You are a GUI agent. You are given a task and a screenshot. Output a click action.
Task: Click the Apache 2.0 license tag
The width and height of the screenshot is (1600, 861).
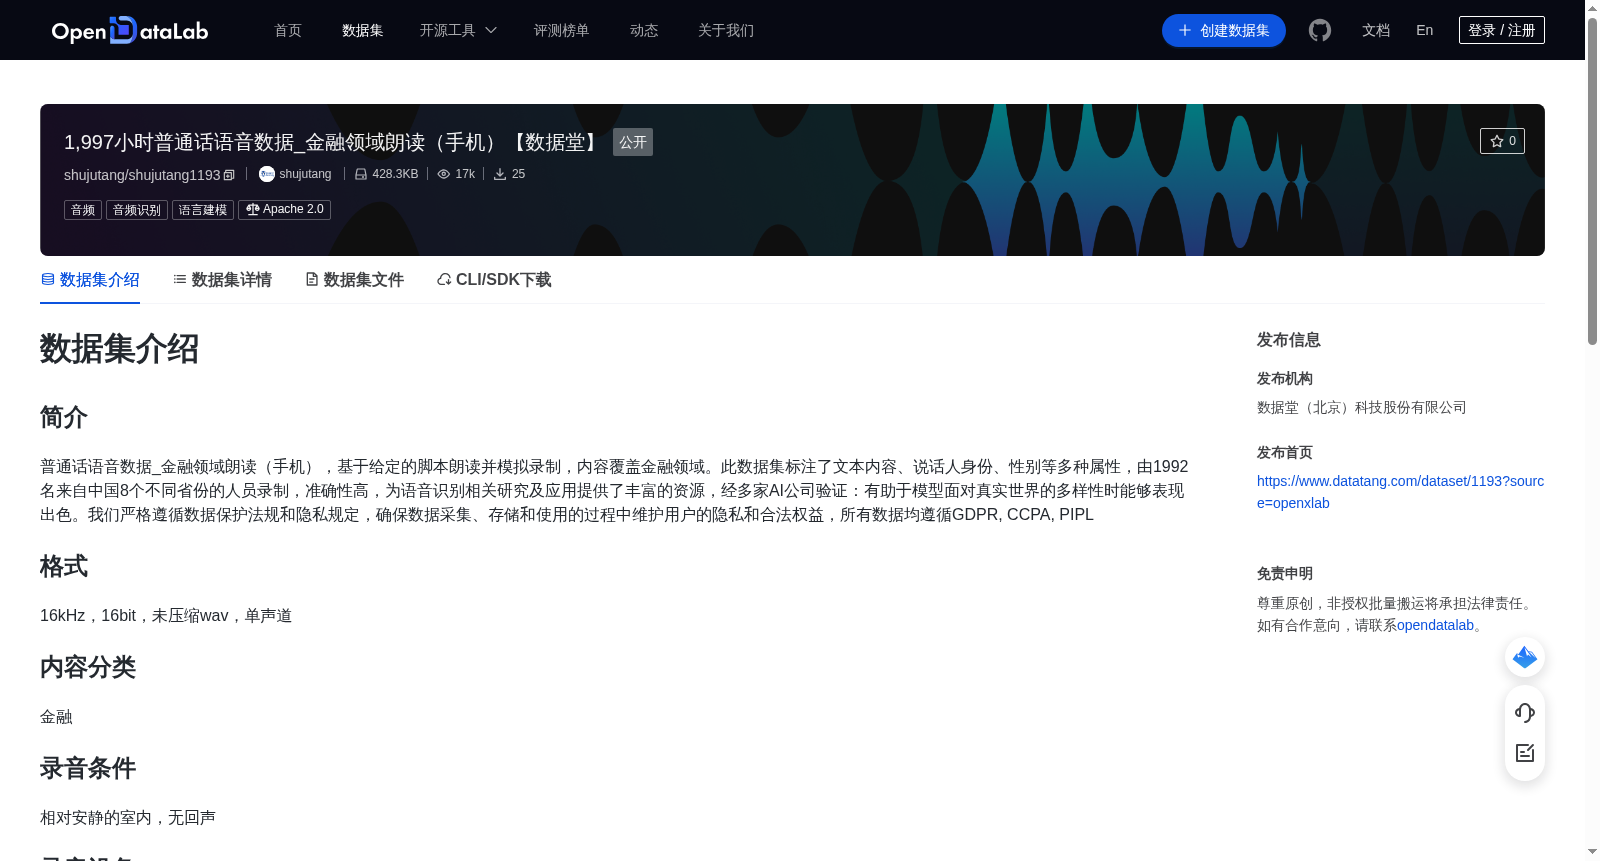pyautogui.click(x=284, y=210)
